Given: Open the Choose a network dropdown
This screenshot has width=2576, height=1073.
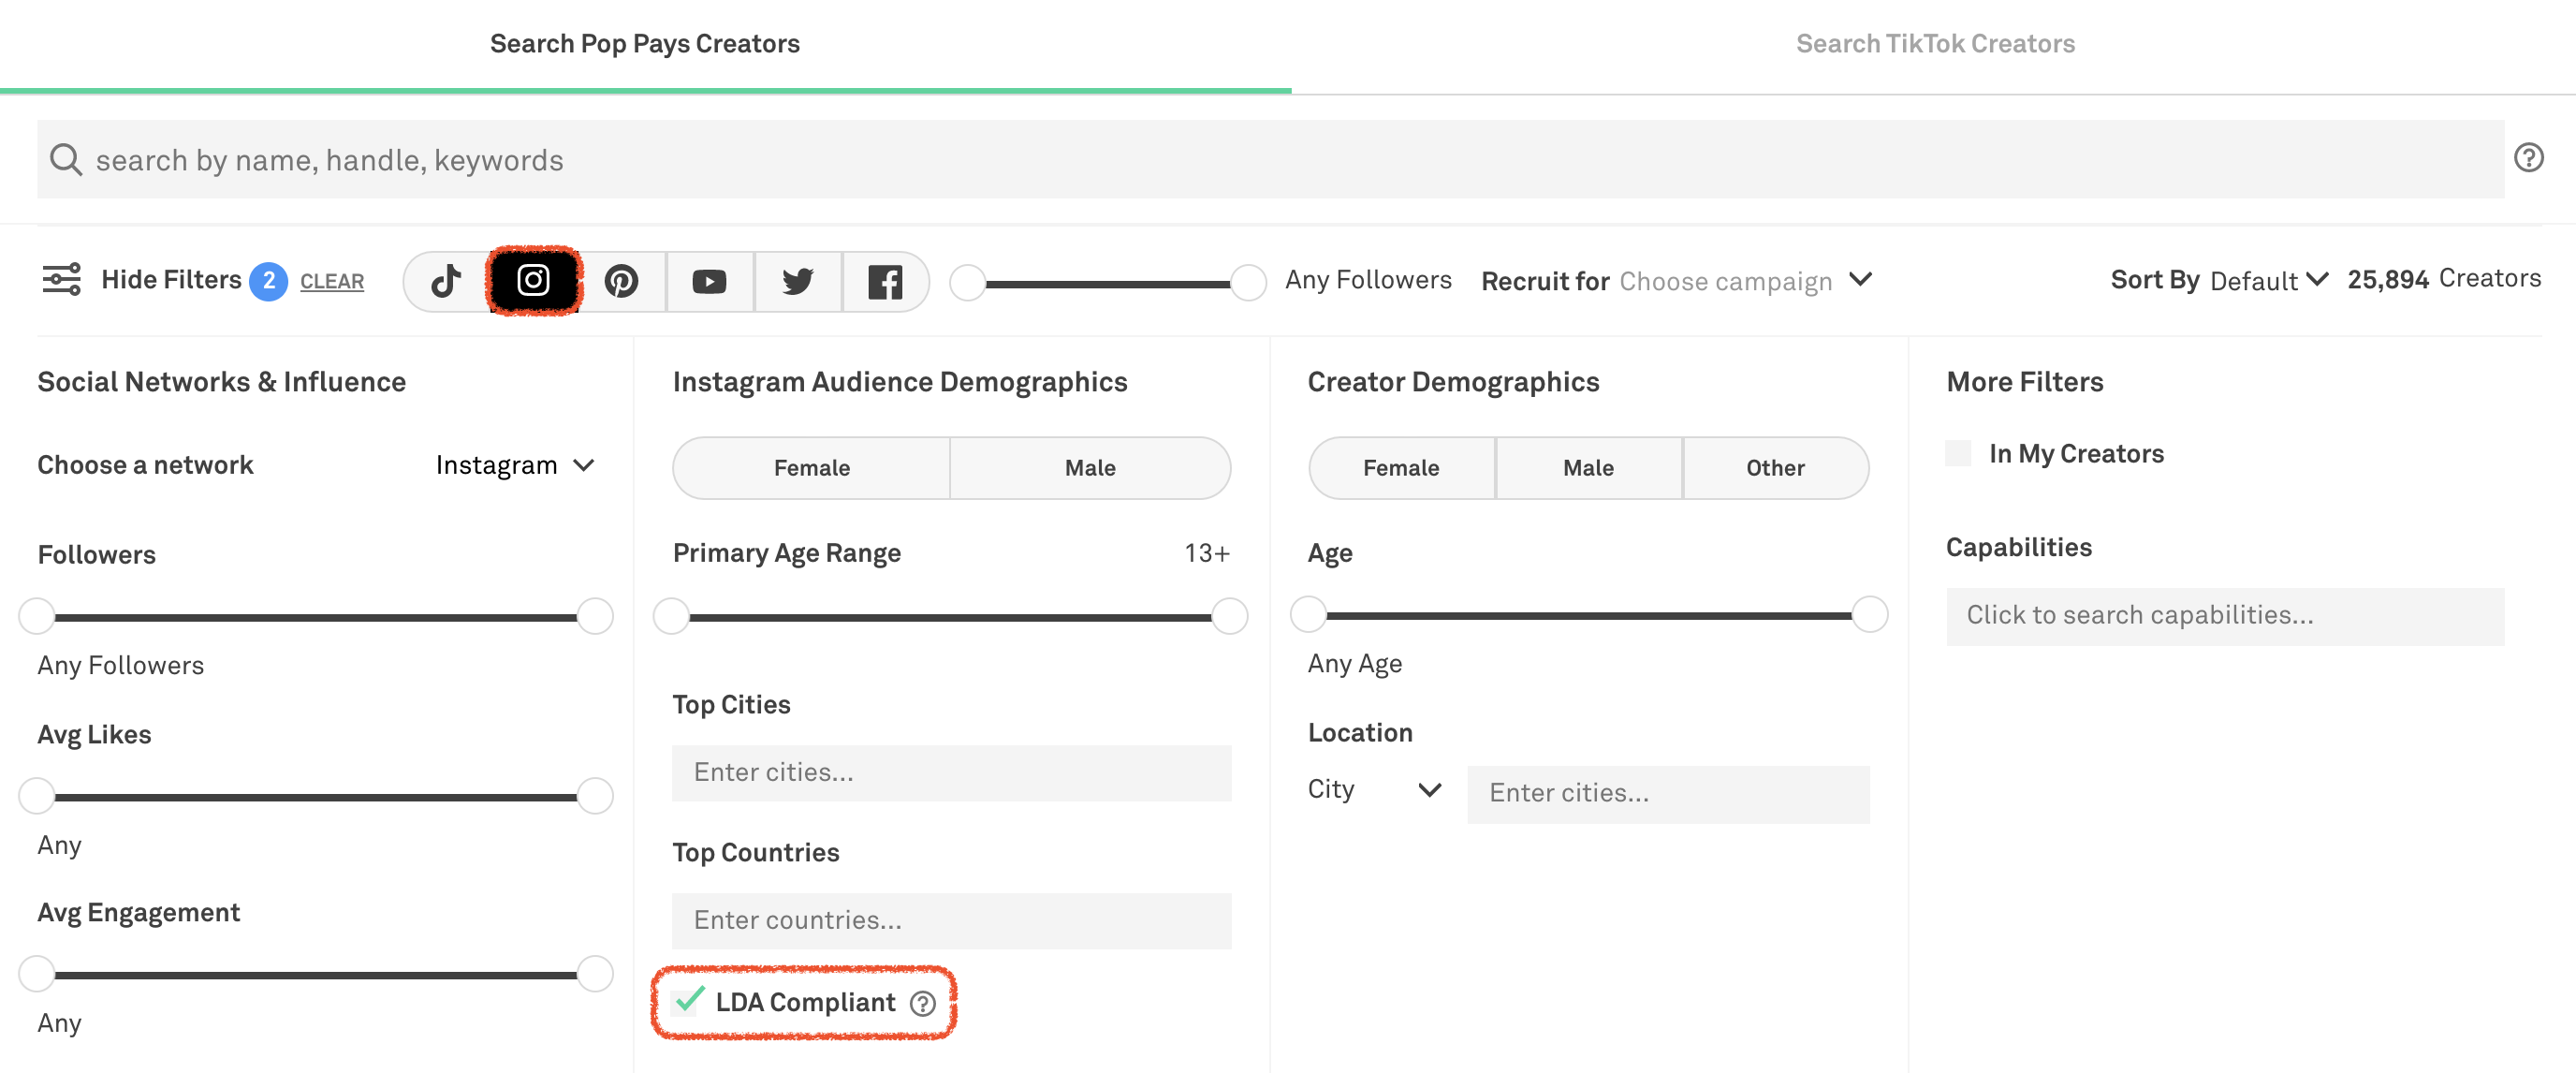Looking at the screenshot, I should 514,464.
